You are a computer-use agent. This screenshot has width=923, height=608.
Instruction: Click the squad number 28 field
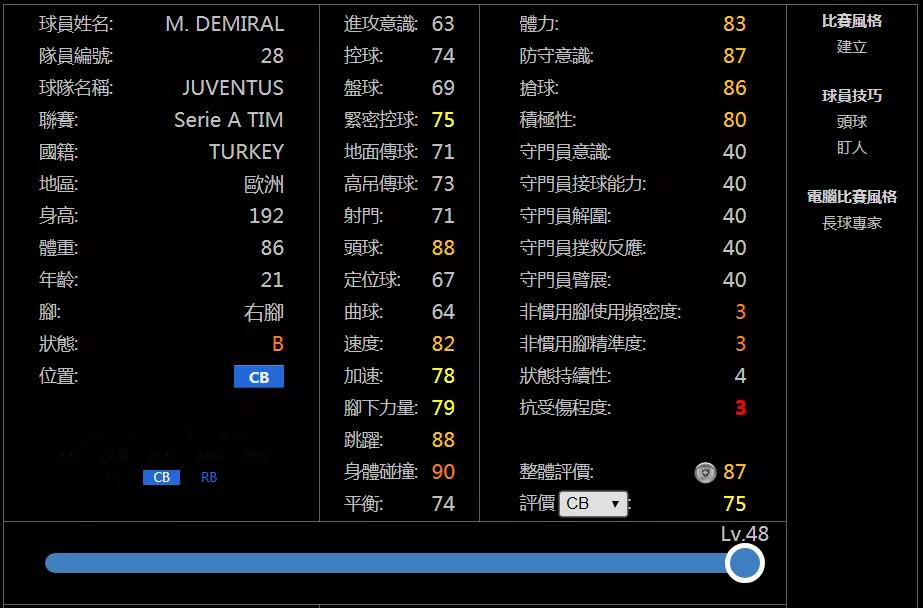tap(273, 54)
